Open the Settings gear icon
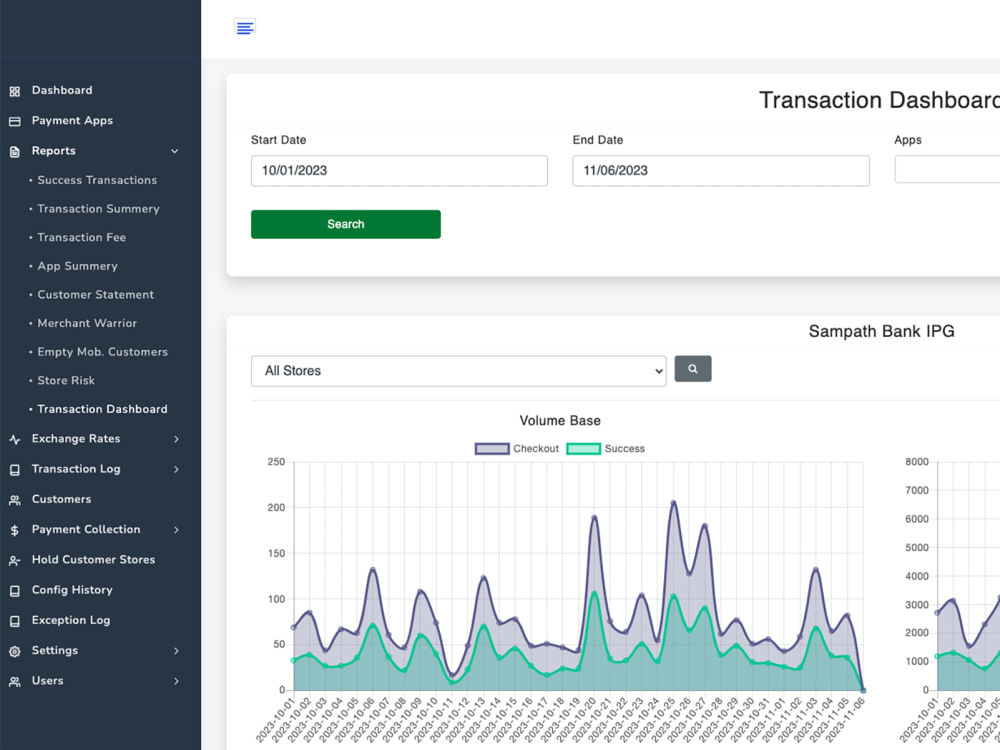The height and width of the screenshot is (750, 1000). click(x=17, y=650)
